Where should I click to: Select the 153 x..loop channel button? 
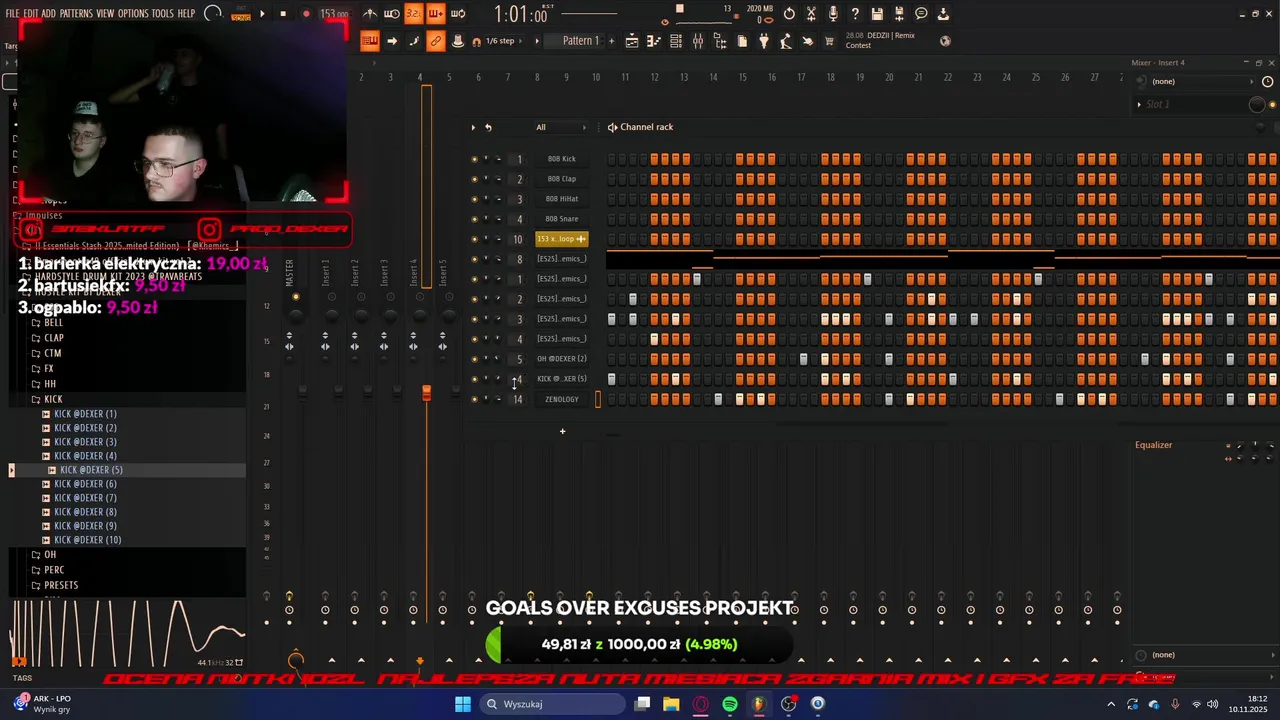(x=561, y=239)
